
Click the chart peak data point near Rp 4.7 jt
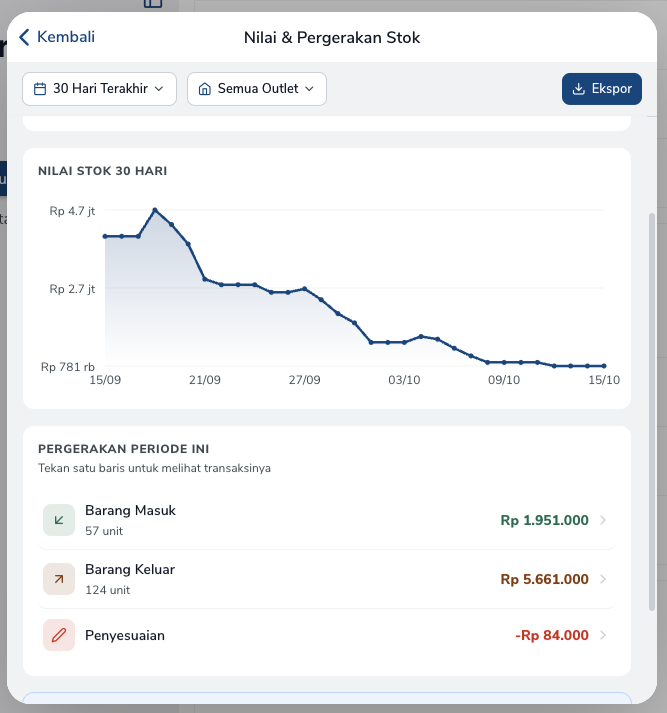pyautogui.click(x=155, y=210)
